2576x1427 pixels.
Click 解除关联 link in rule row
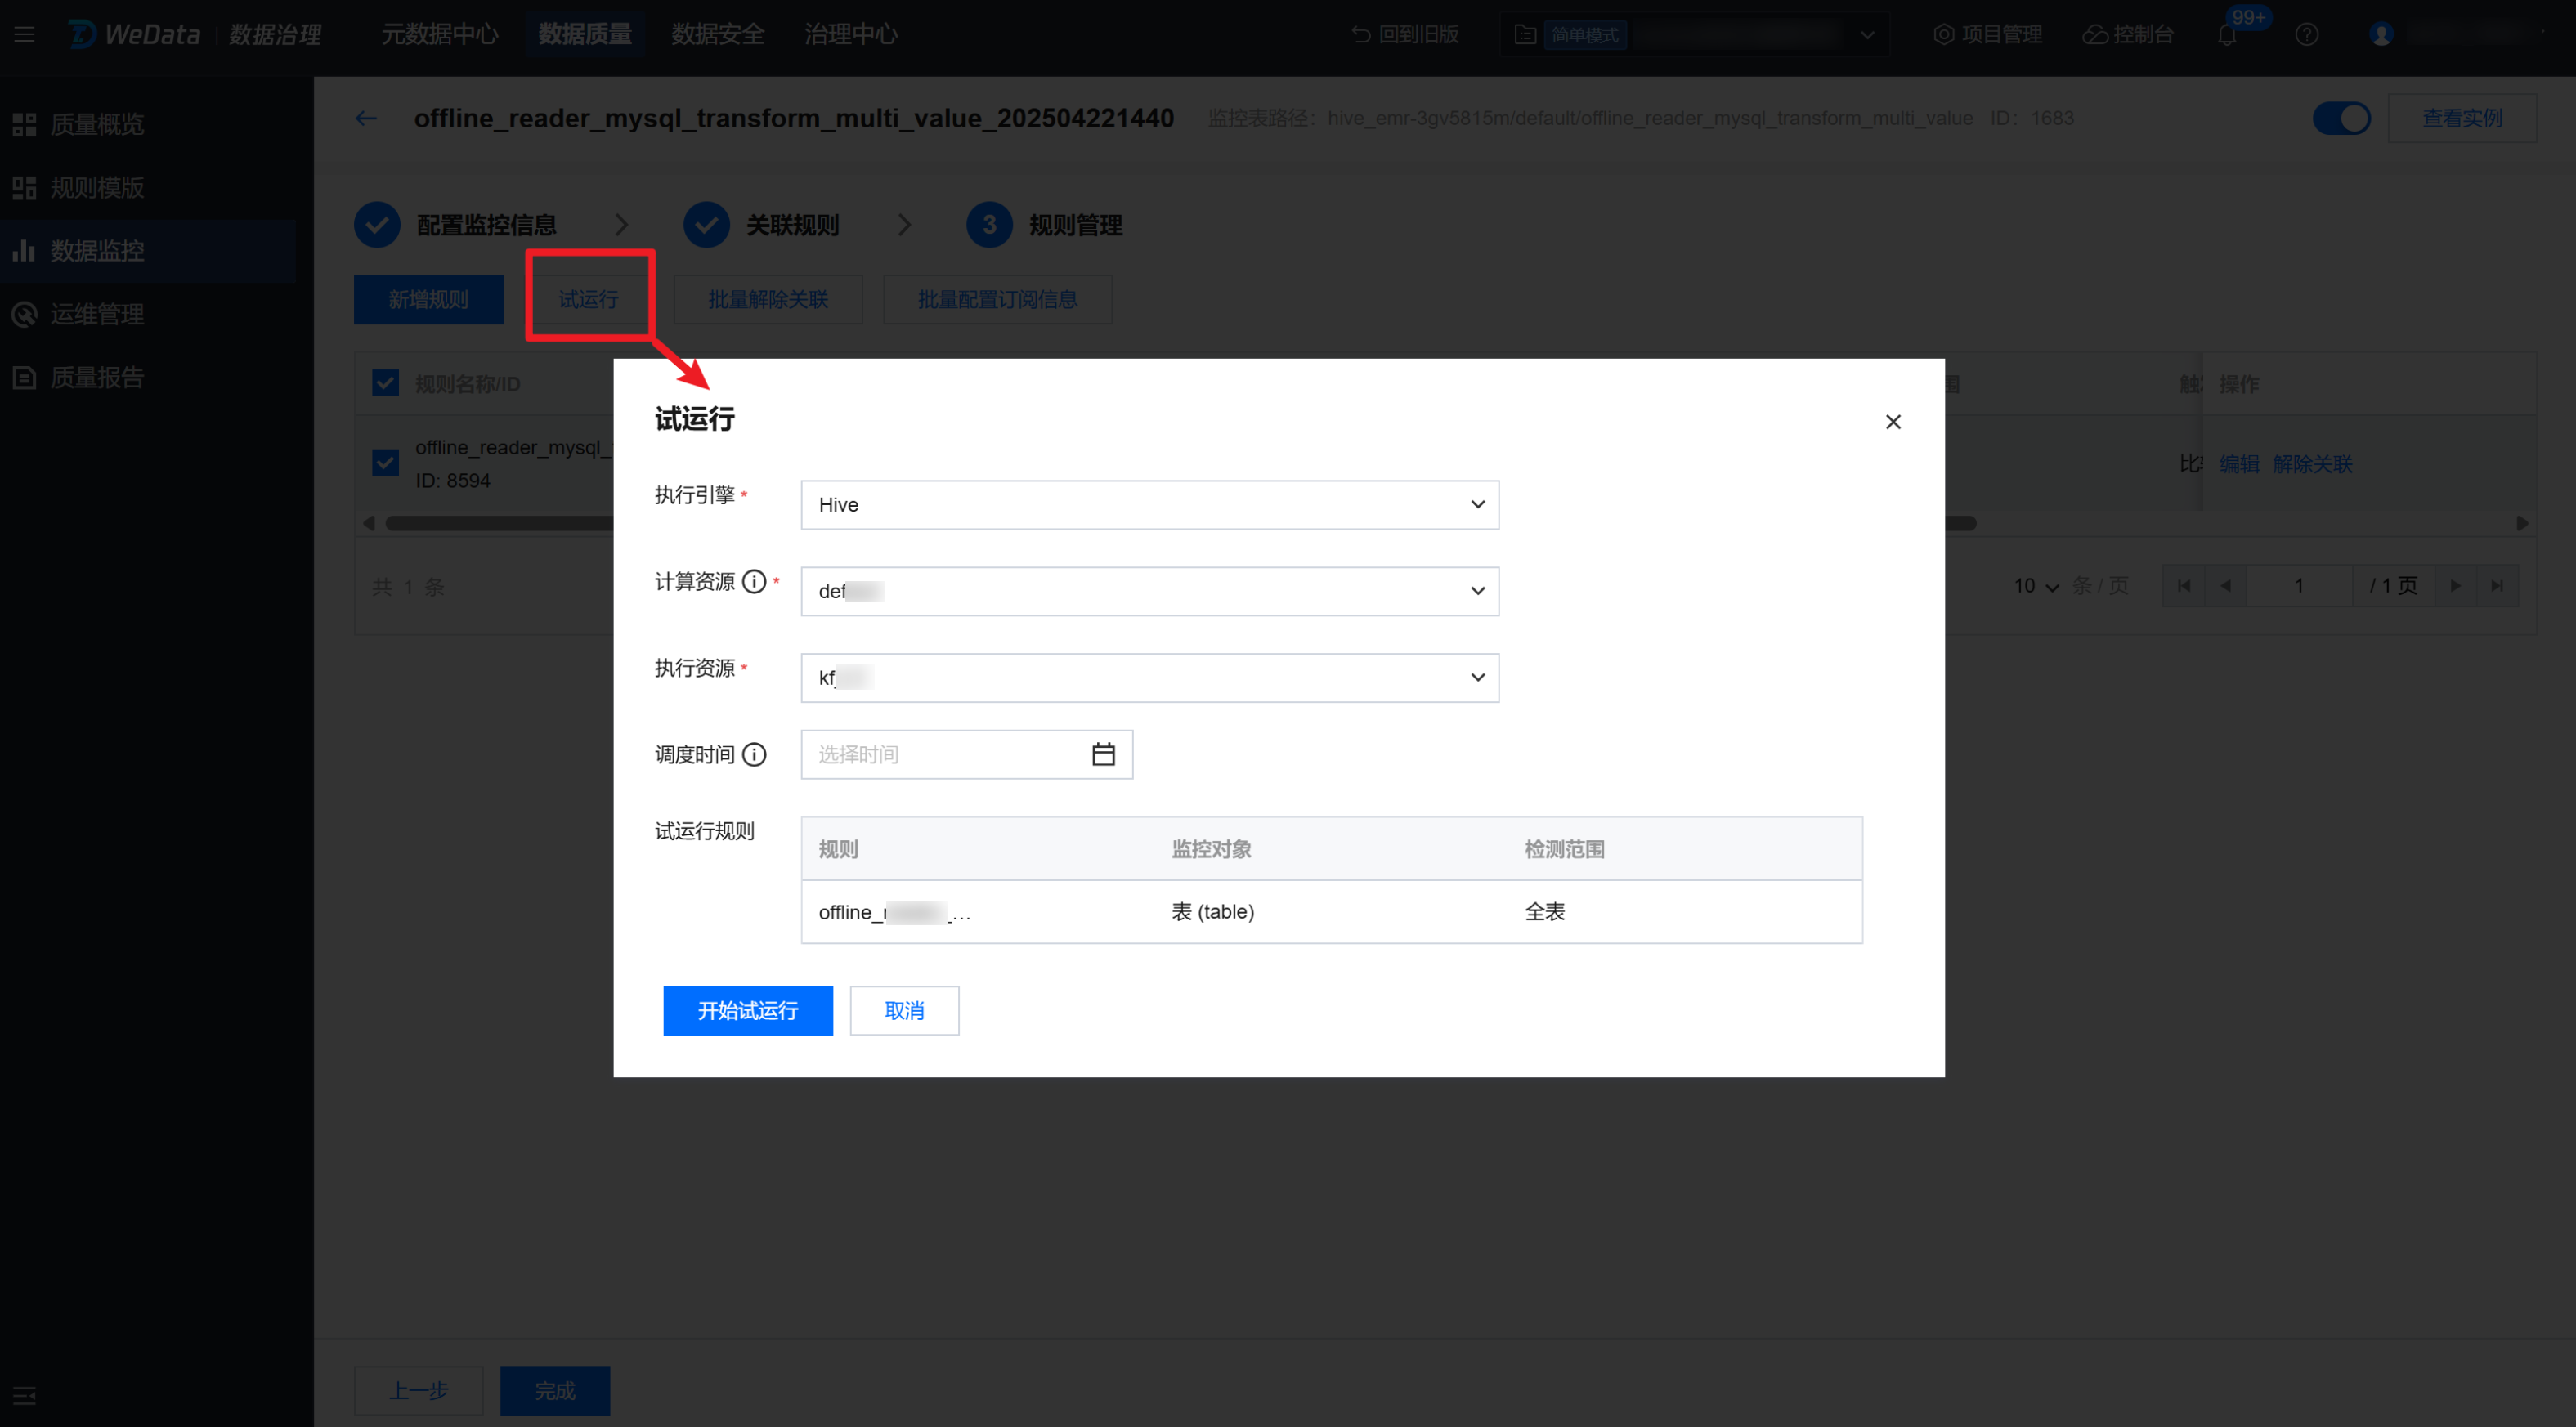coord(2313,464)
